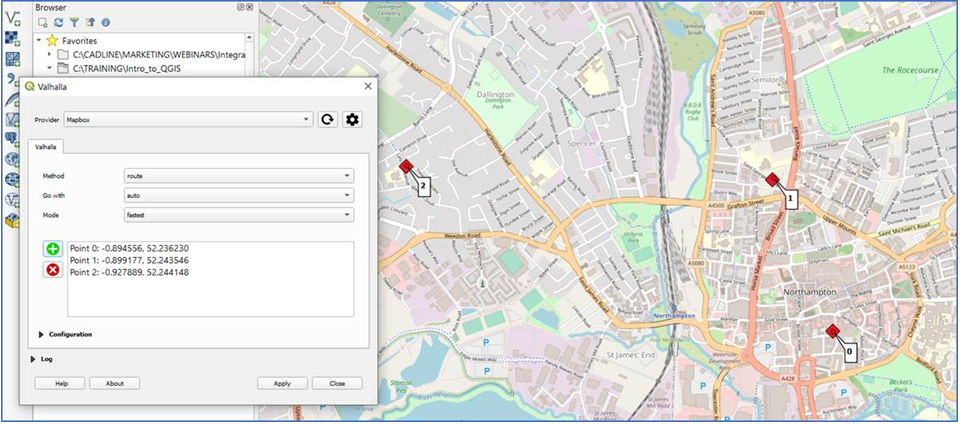Open the Go with auto dropdown
The height and width of the screenshot is (425, 960).
pos(239,195)
